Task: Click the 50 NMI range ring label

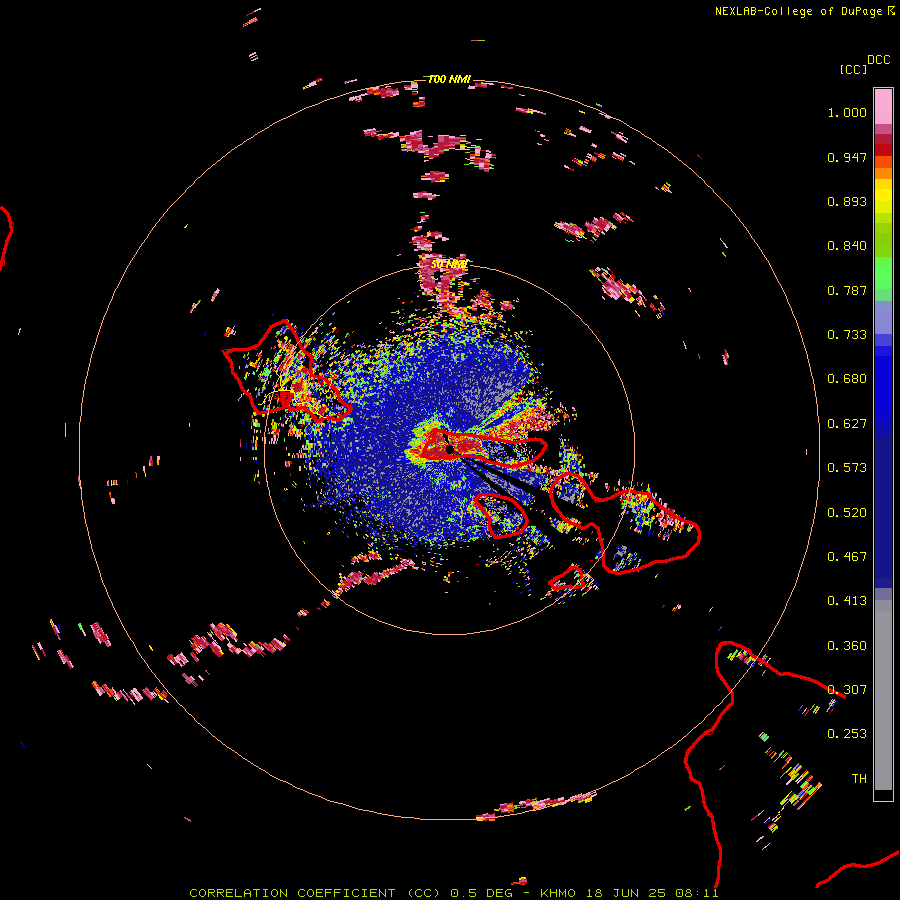Action: click(449, 264)
